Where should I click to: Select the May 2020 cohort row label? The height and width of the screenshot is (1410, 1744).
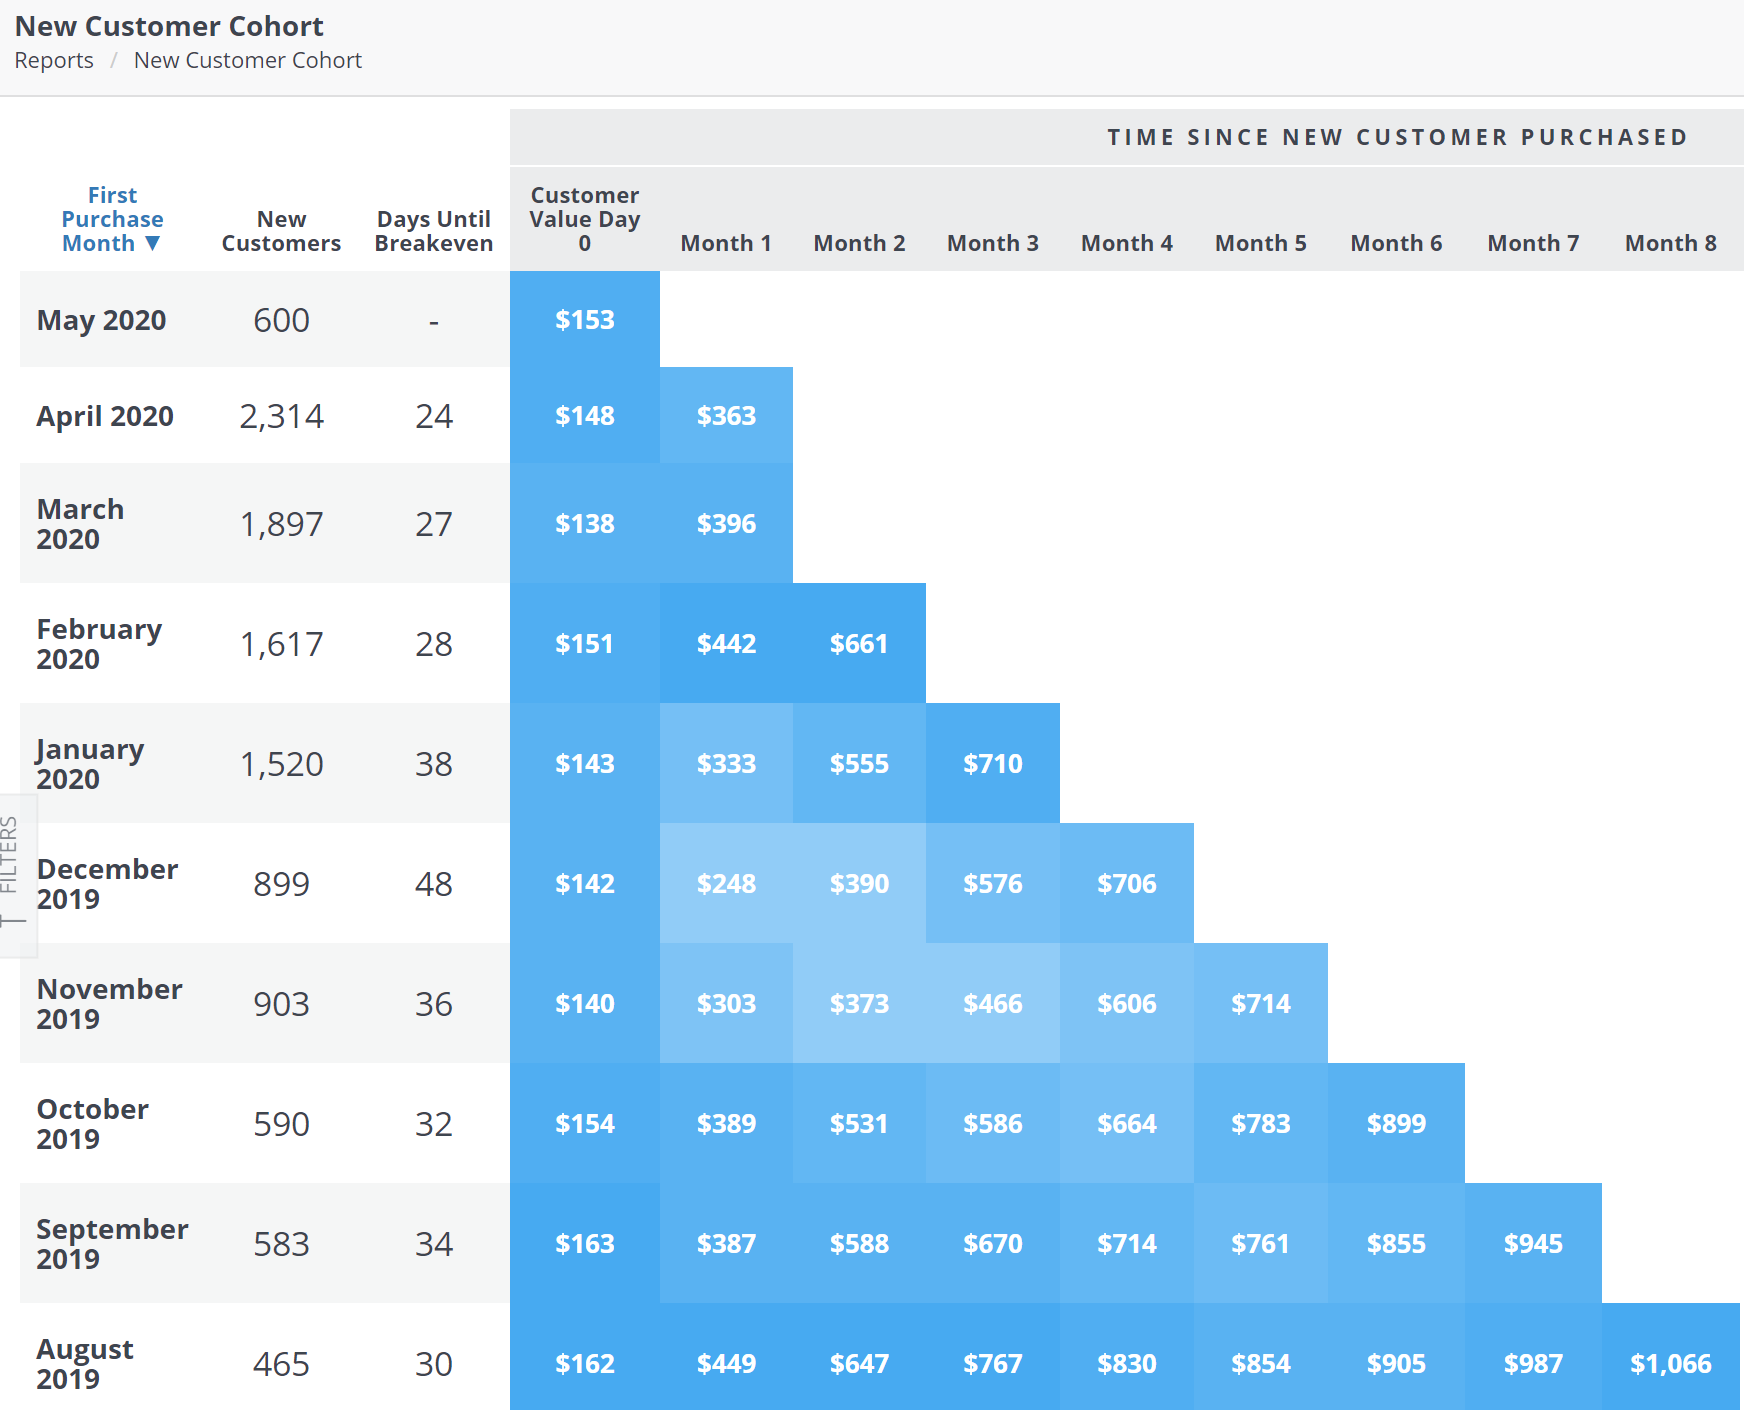pos(101,320)
